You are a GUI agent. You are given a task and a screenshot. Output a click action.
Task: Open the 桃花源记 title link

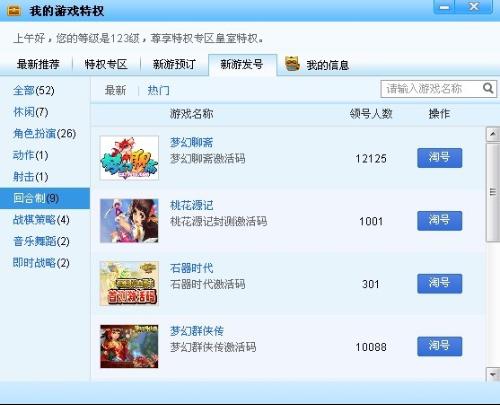pos(191,205)
